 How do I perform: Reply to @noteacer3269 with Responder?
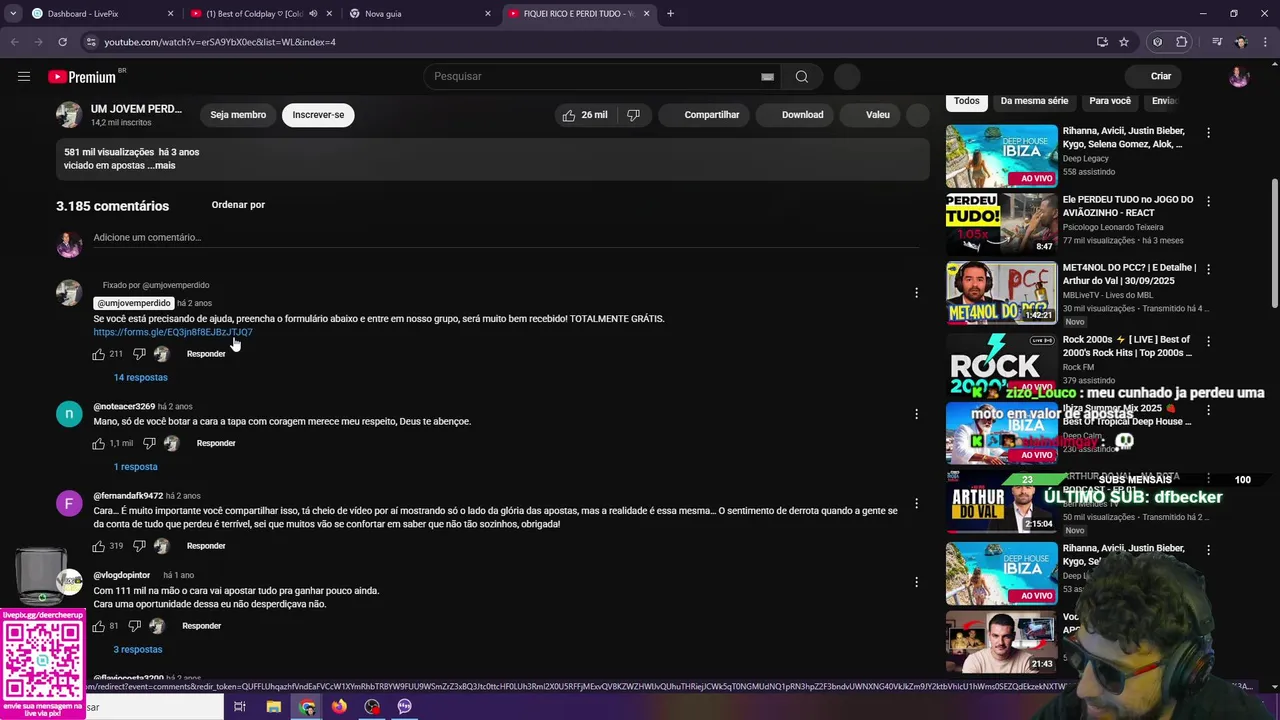pos(216,443)
